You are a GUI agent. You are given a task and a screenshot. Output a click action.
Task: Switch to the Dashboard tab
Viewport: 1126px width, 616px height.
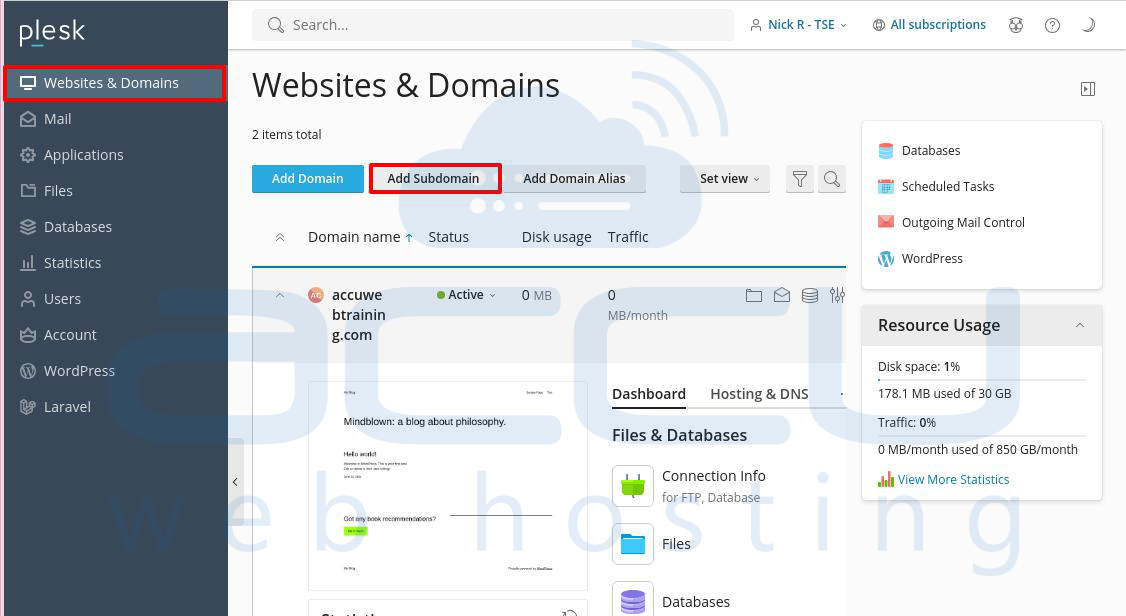(648, 394)
